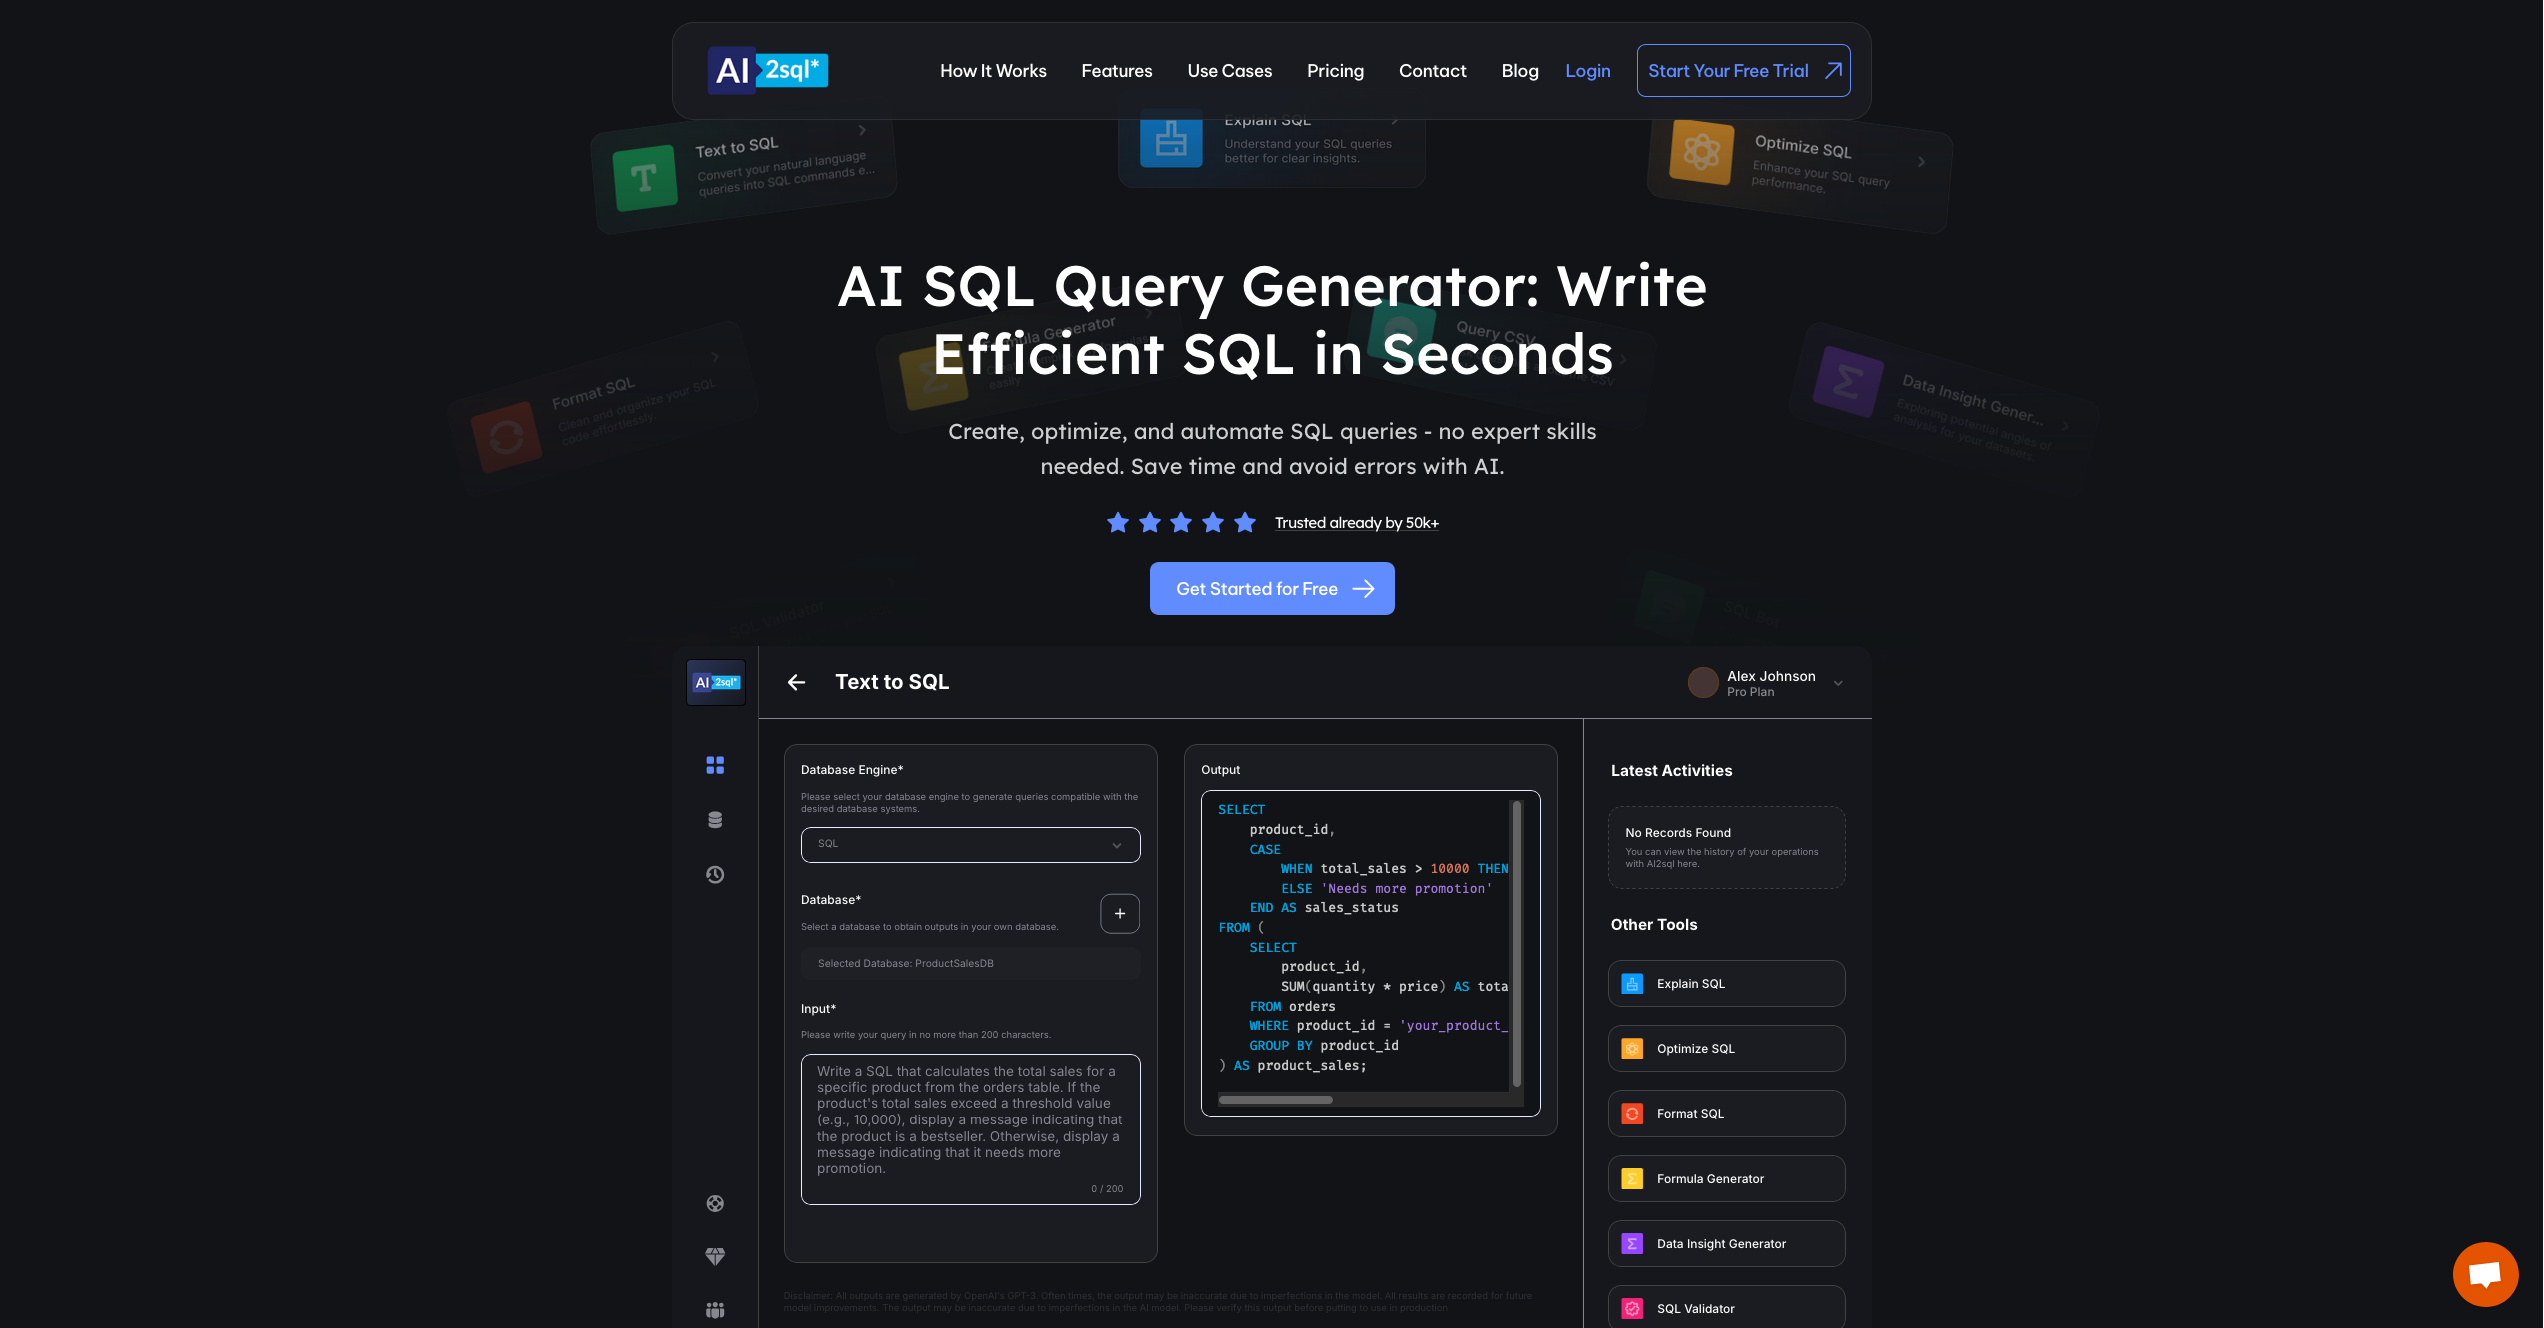The width and height of the screenshot is (2544, 1328).
Task: Click the Login button
Action: [x=1588, y=69]
